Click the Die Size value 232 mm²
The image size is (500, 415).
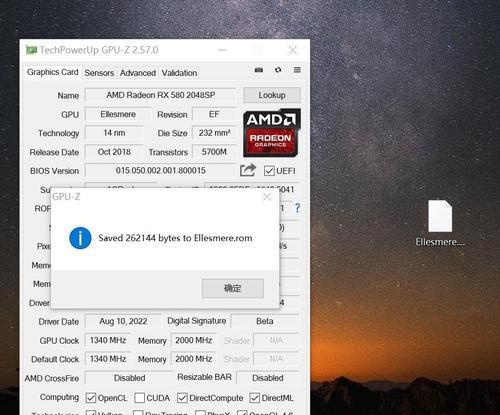click(x=214, y=133)
